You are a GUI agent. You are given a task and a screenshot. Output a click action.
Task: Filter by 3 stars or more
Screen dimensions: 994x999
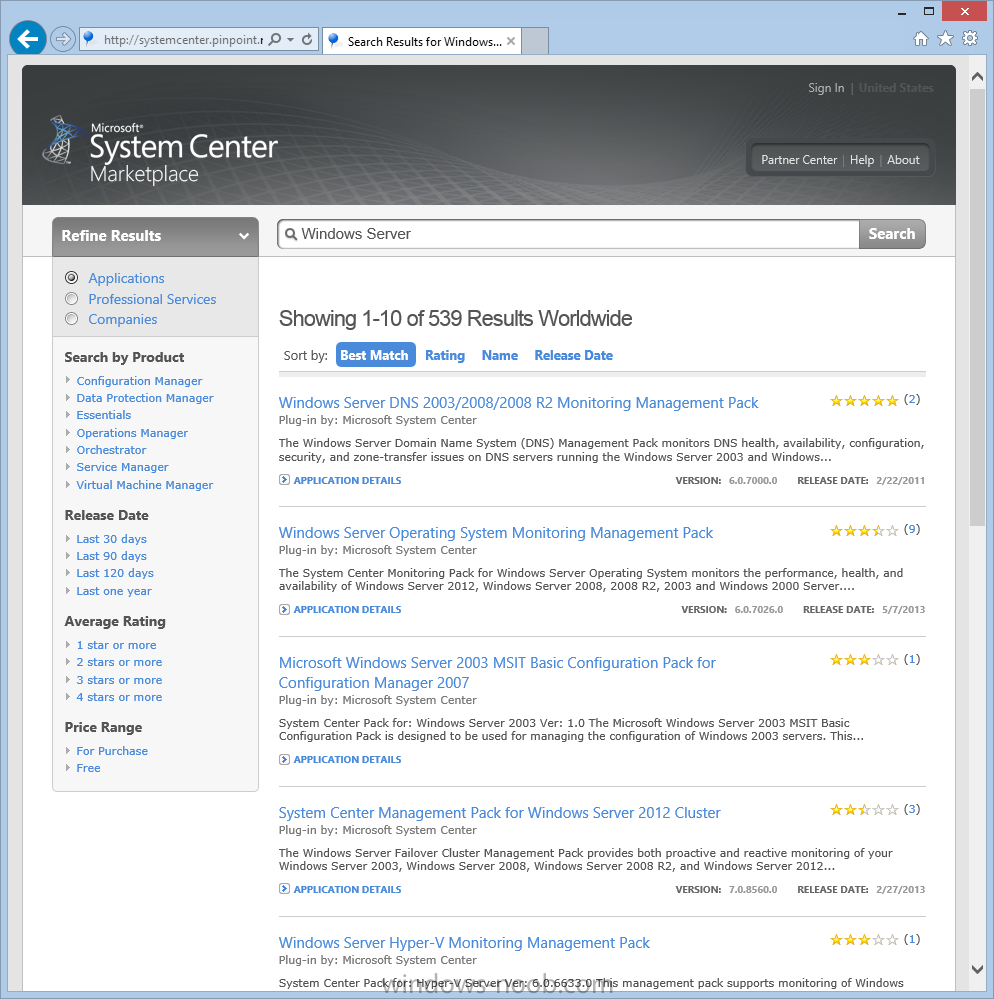coord(119,680)
